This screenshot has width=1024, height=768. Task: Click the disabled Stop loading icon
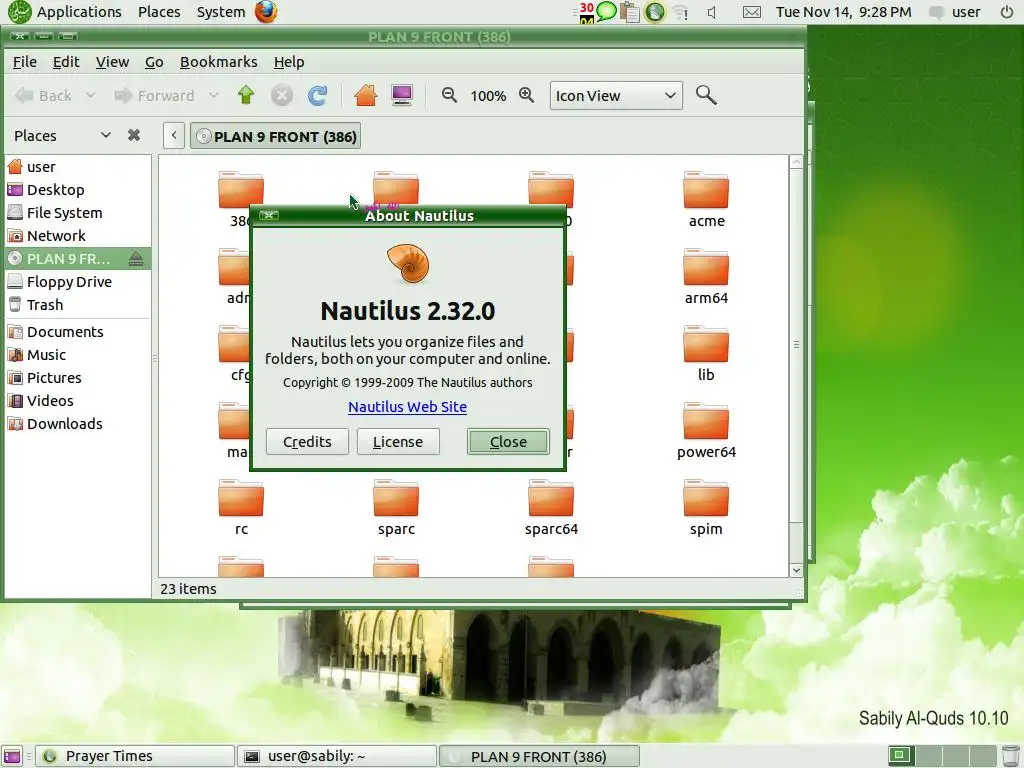[281, 95]
